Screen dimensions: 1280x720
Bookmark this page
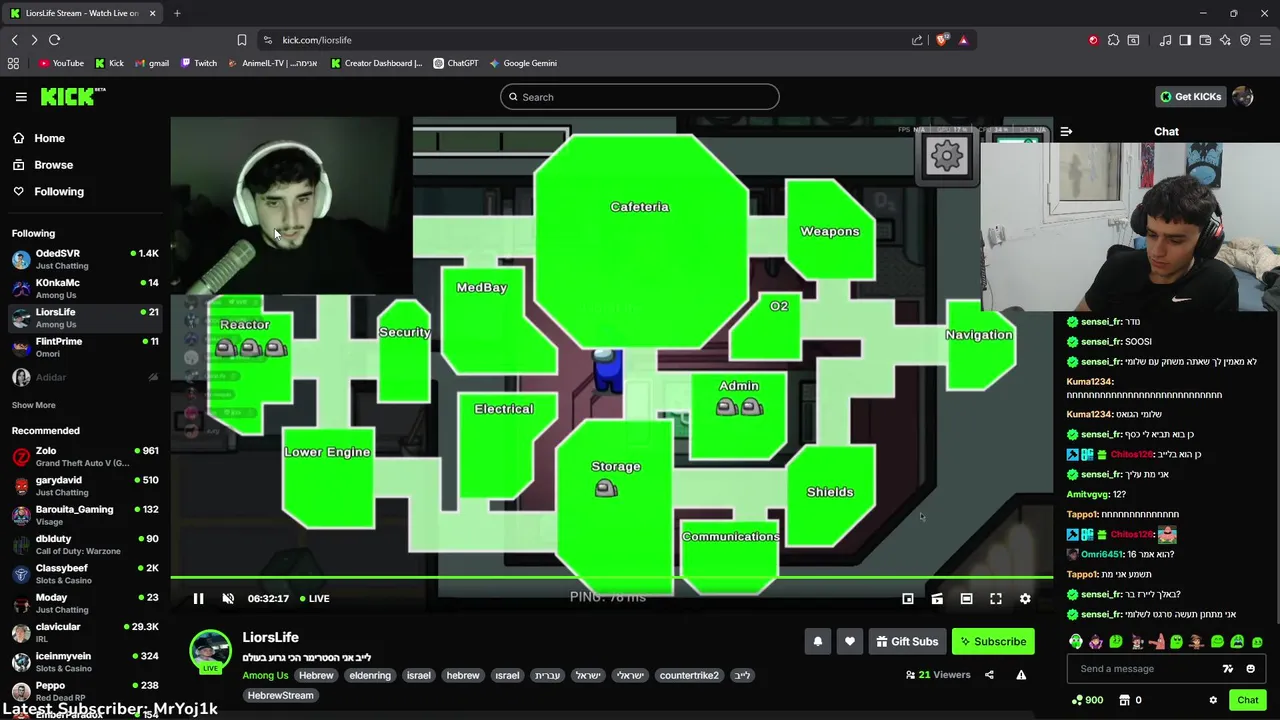(x=242, y=40)
